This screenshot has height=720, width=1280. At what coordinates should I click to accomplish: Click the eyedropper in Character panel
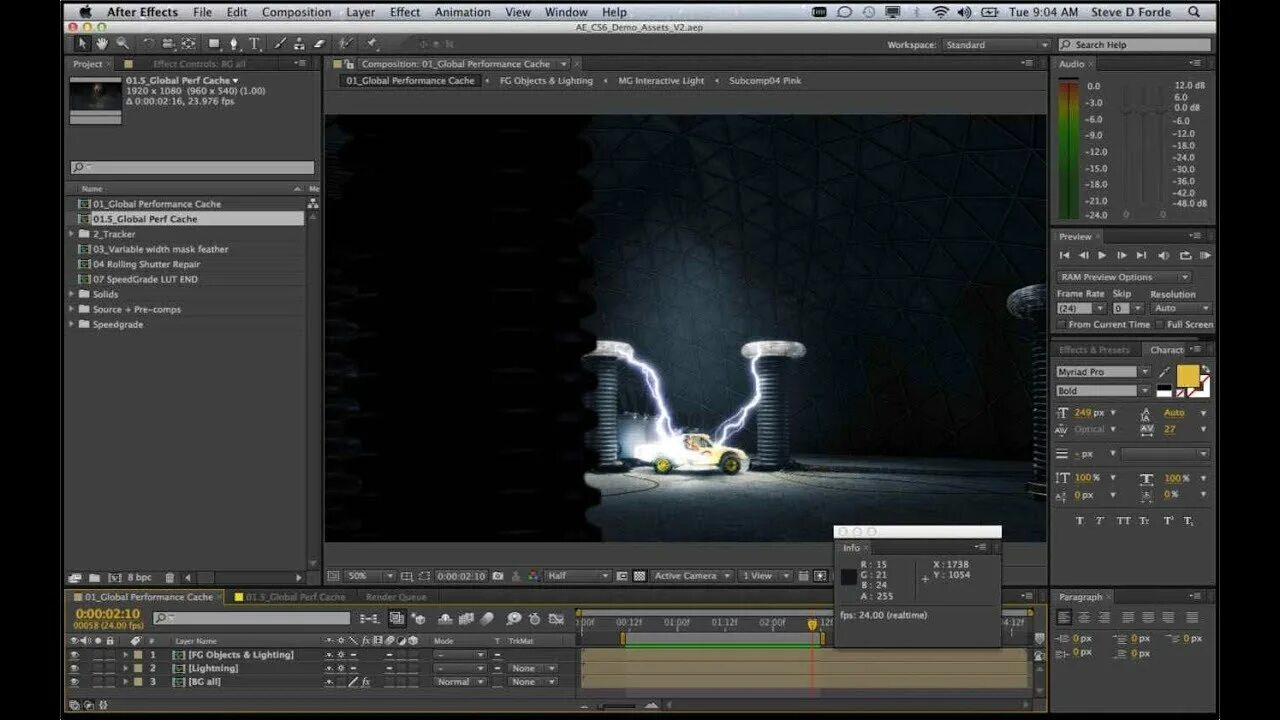1163,372
